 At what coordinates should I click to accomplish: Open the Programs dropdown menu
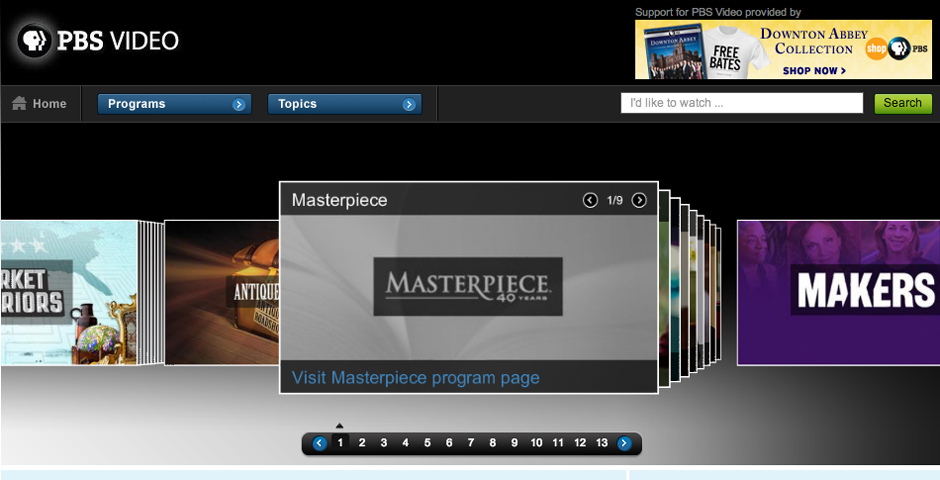point(174,104)
